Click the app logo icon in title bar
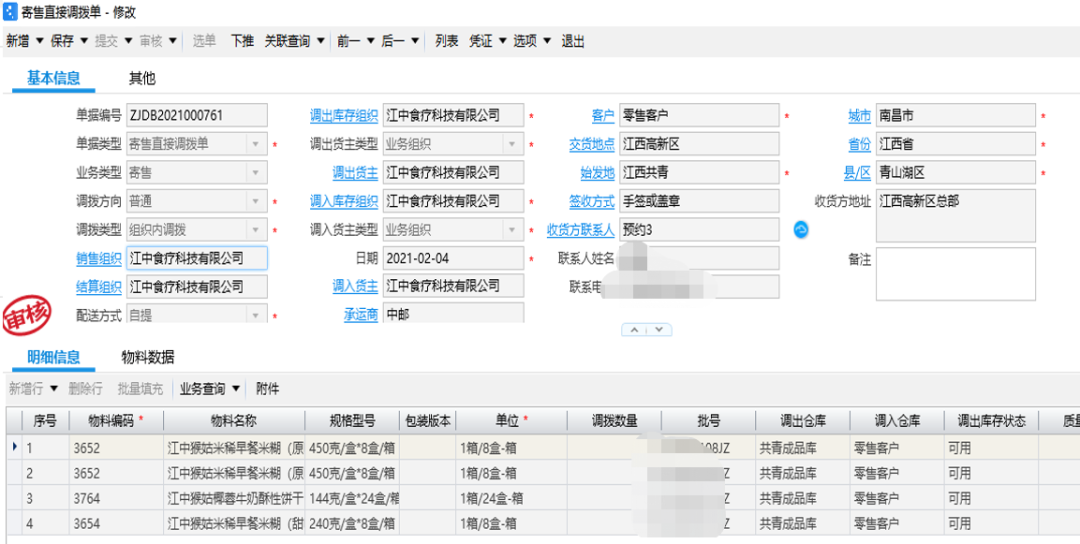The image size is (1080, 544). [10, 12]
